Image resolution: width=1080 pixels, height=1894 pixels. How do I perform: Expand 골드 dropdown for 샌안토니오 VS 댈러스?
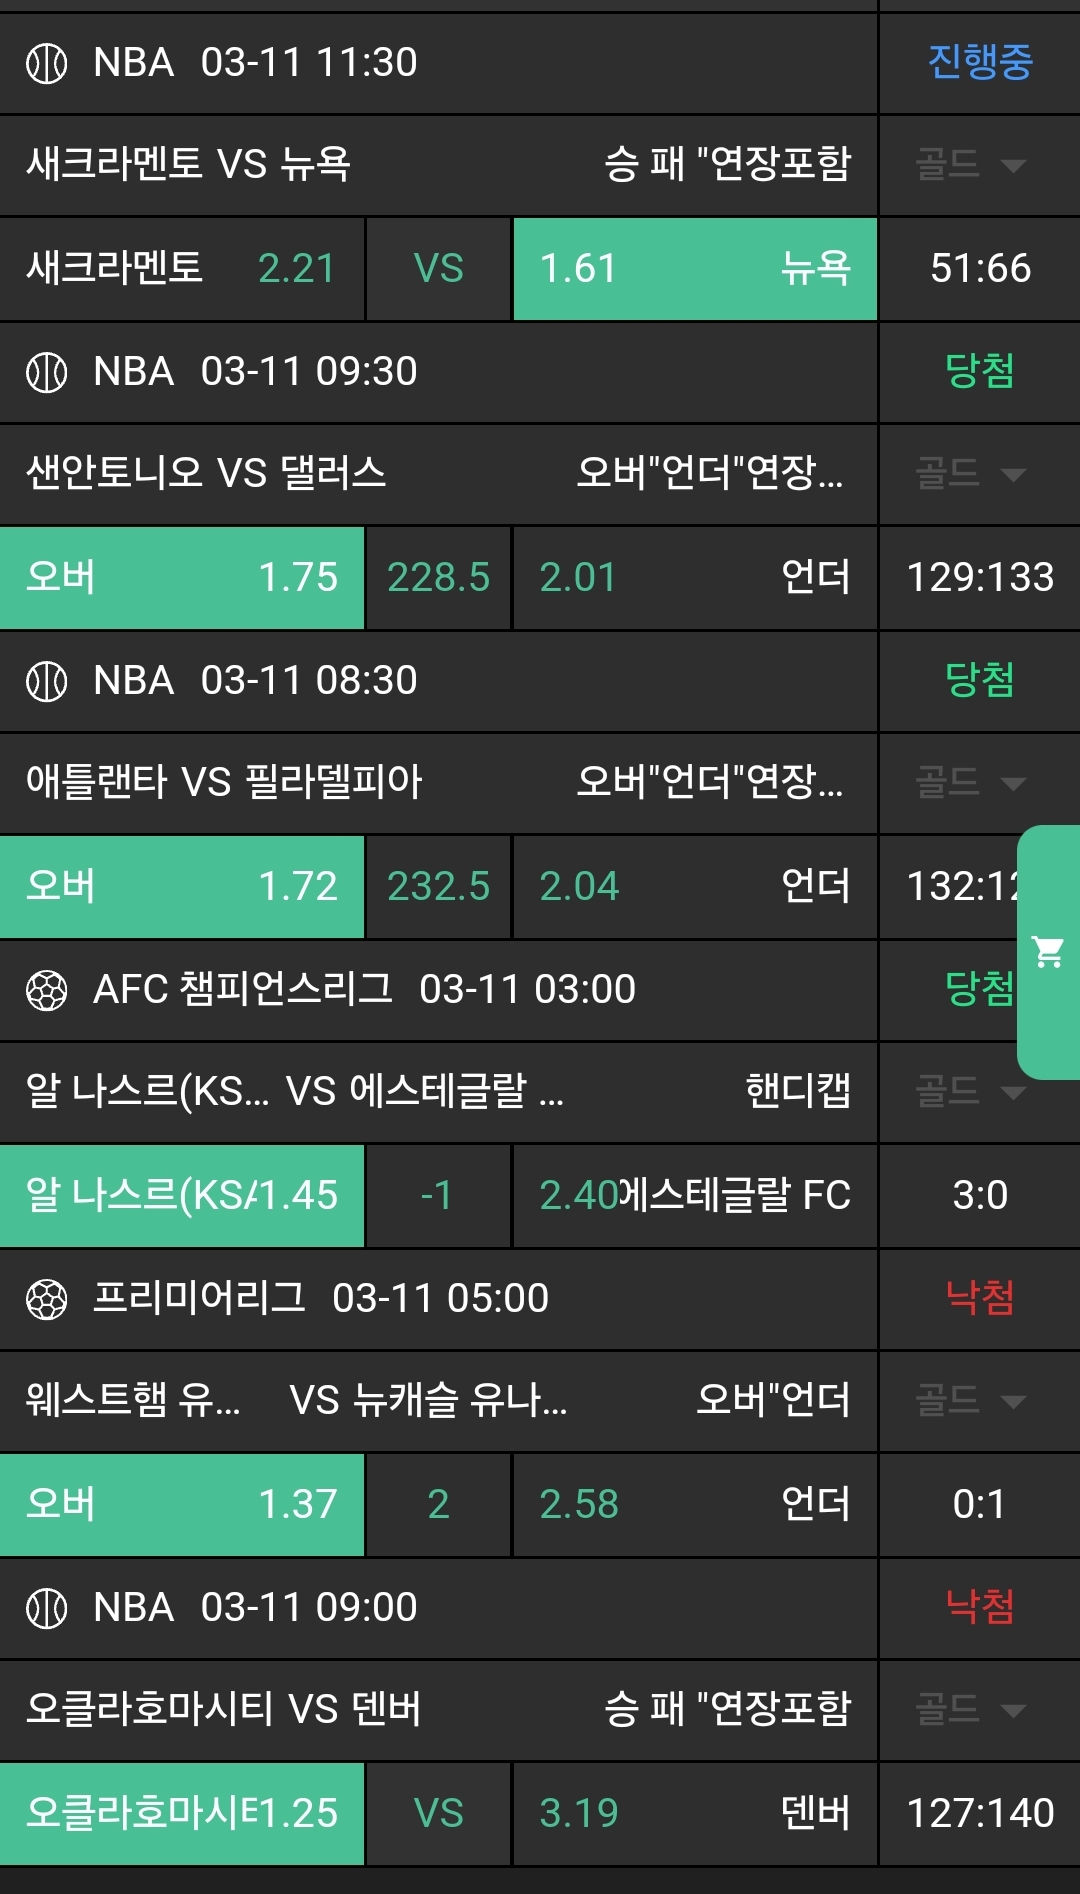(971, 474)
